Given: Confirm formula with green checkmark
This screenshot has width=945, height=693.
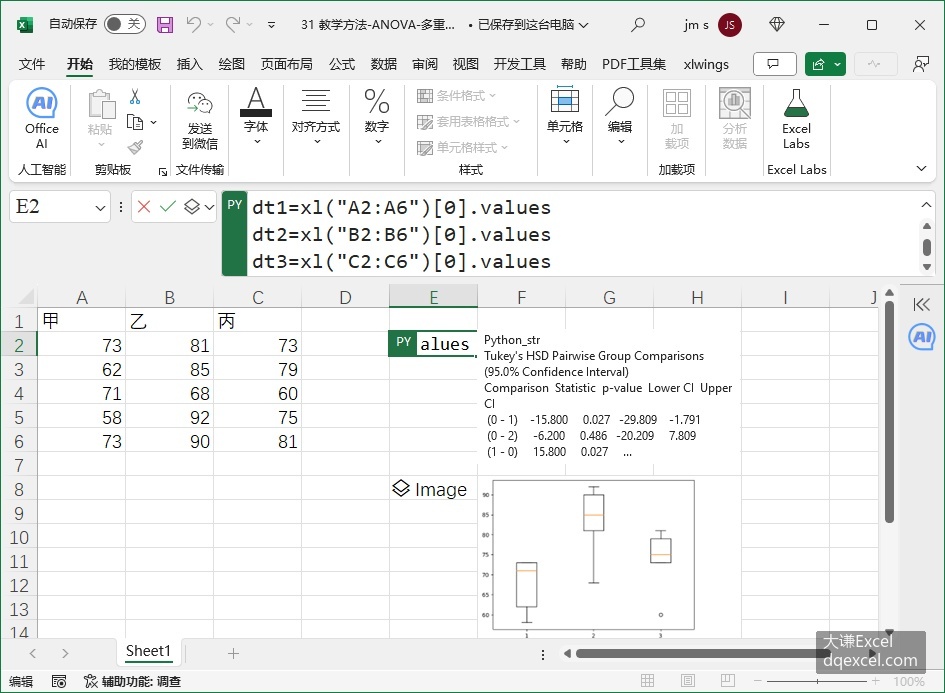Looking at the screenshot, I should (168, 207).
